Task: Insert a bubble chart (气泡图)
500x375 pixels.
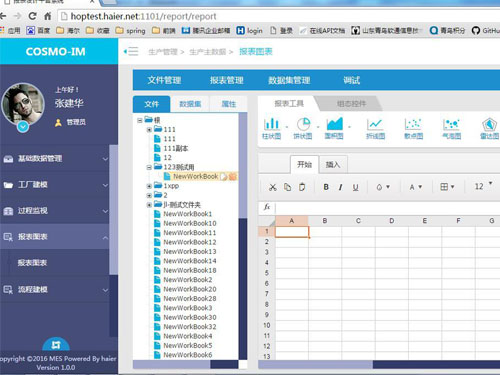Action: [x=452, y=128]
